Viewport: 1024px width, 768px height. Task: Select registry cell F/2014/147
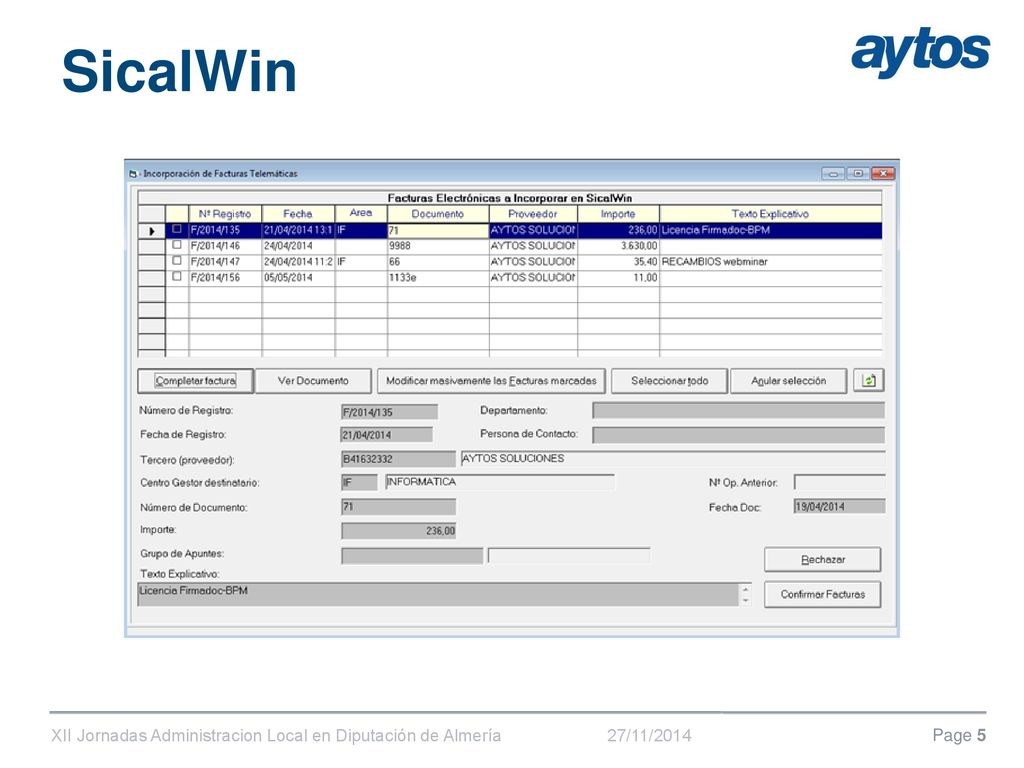pyautogui.click(x=225, y=262)
